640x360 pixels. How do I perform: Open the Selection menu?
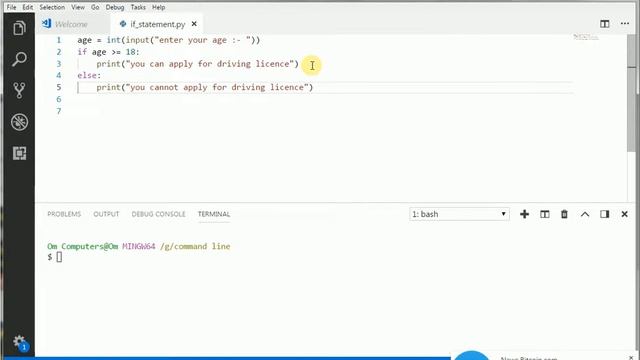click(x=52, y=7)
